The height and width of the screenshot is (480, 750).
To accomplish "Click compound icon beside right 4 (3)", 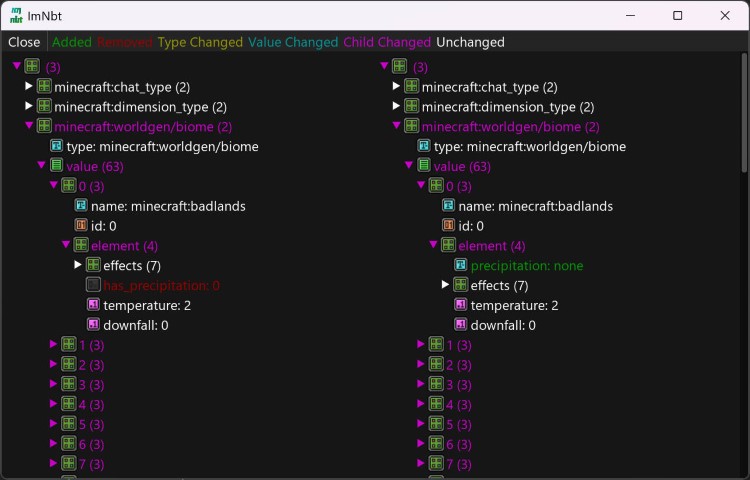I will coord(436,404).
